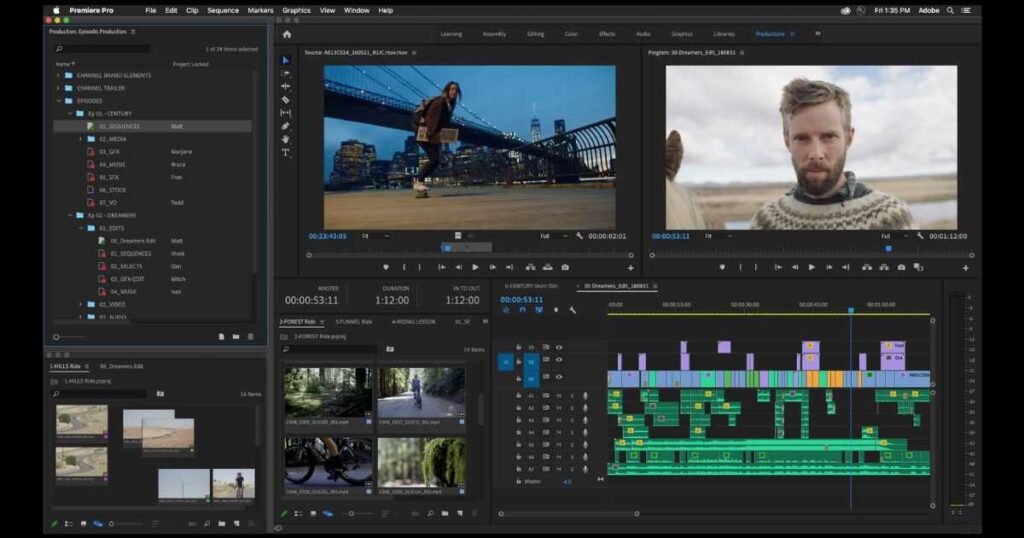Hide video track V3 with eye icon

pos(559,347)
